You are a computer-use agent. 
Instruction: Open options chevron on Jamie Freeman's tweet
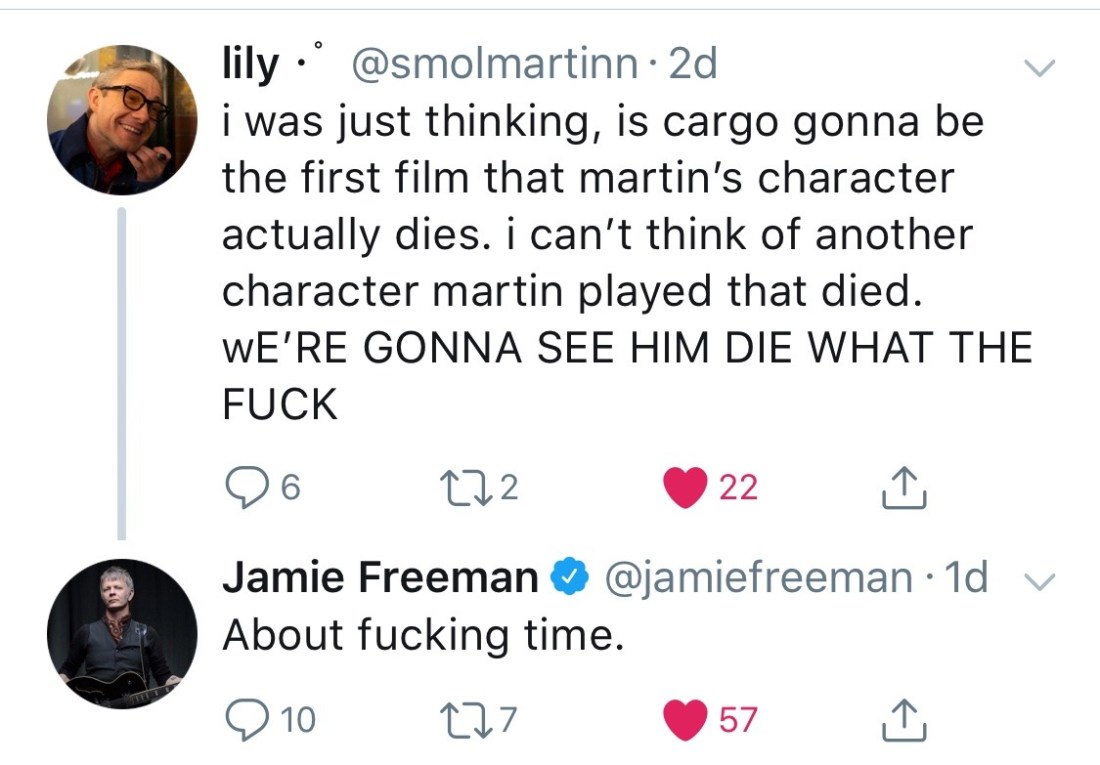[x=1040, y=580]
